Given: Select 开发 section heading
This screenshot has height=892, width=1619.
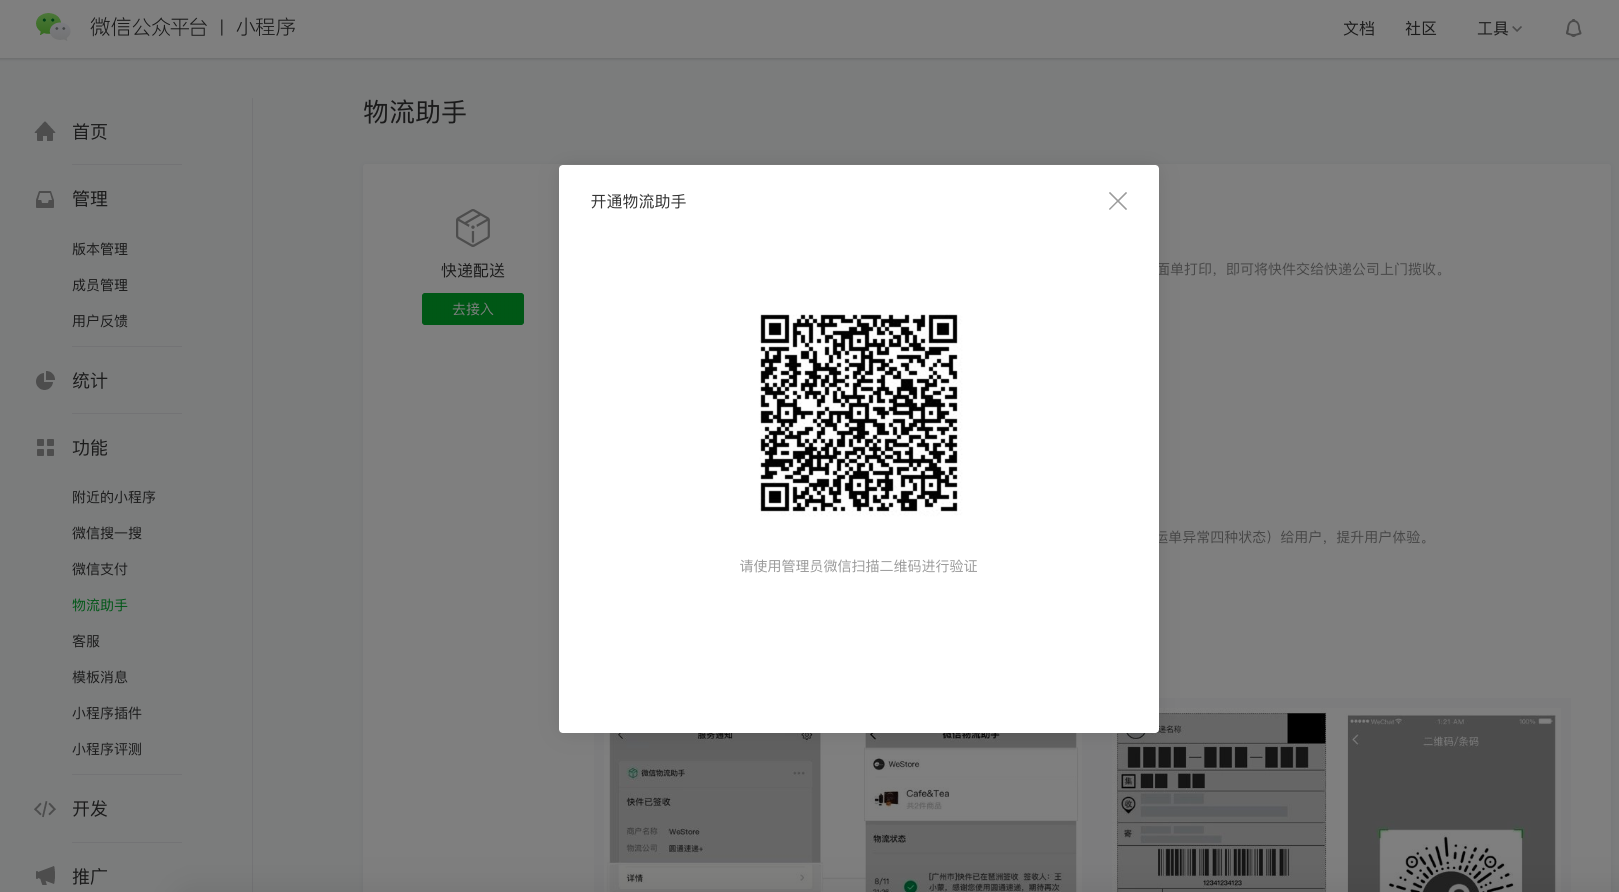Looking at the screenshot, I should [x=90, y=809].
